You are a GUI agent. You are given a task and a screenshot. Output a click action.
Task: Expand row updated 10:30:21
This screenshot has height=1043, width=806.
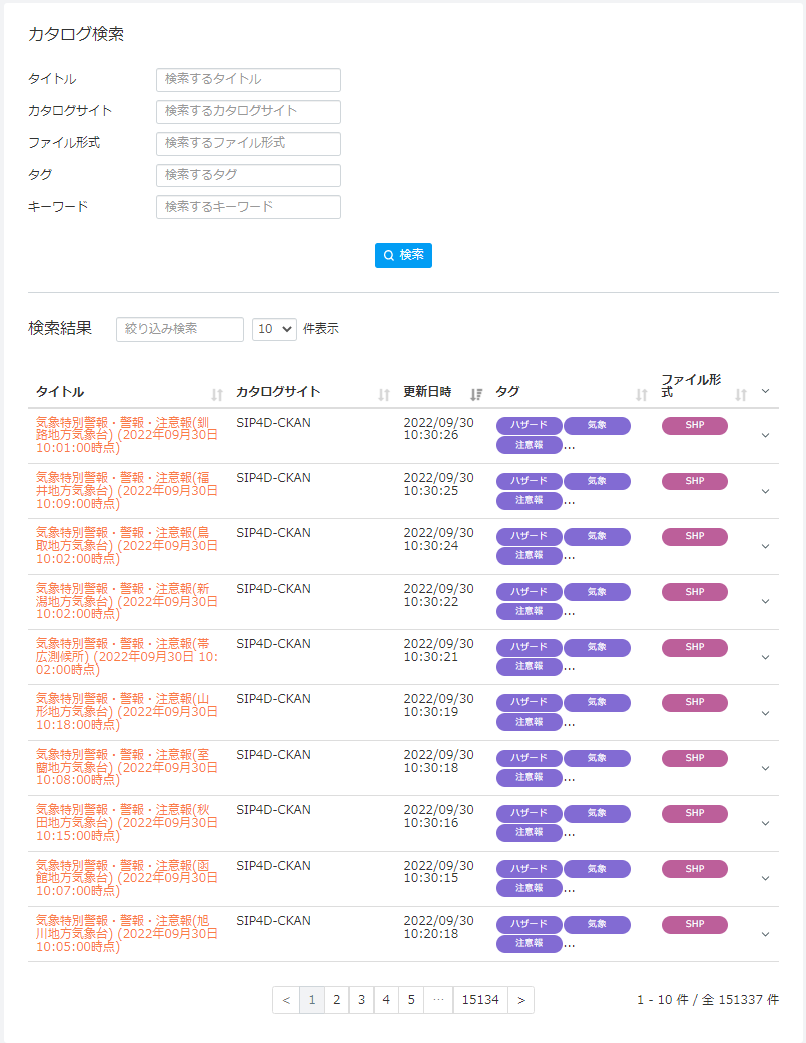pos(765,657)
